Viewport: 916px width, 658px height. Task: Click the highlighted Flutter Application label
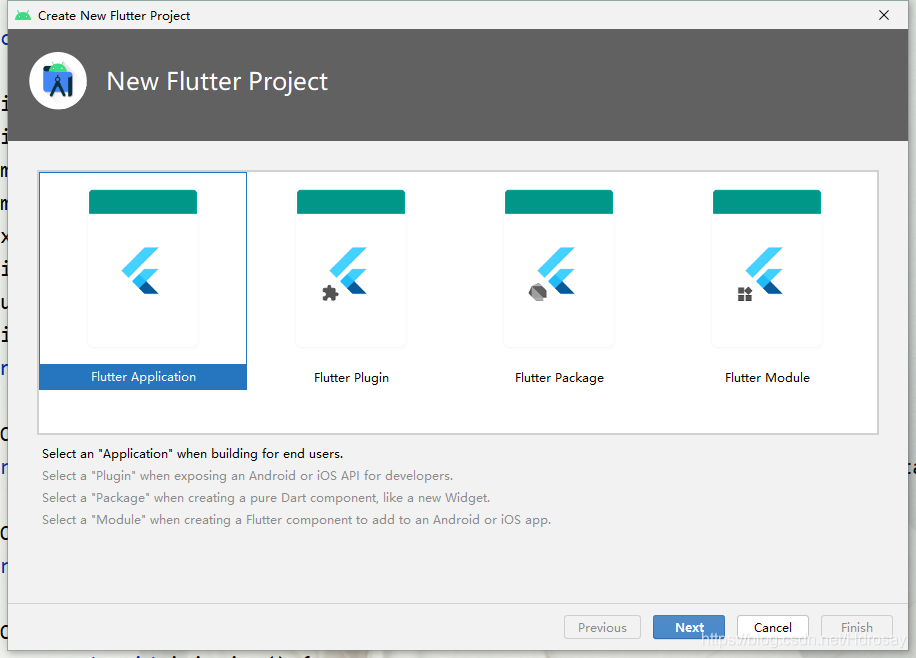[x=143, y=377]
